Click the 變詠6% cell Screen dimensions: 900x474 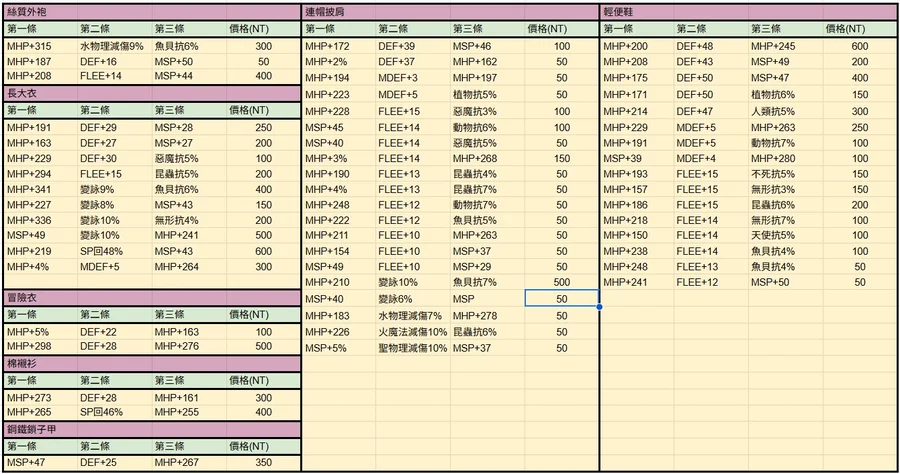coord(413,299)
